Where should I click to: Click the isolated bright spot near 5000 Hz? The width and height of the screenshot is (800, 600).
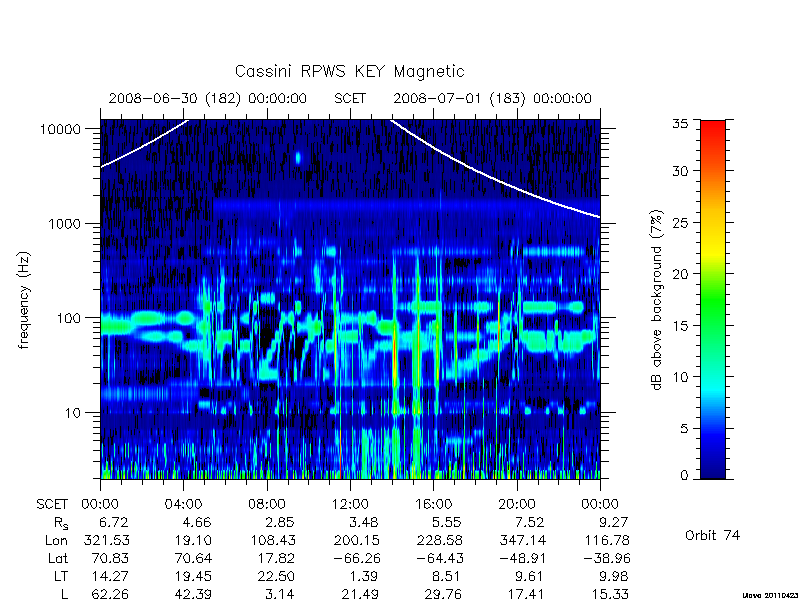[x=298, y=158]
